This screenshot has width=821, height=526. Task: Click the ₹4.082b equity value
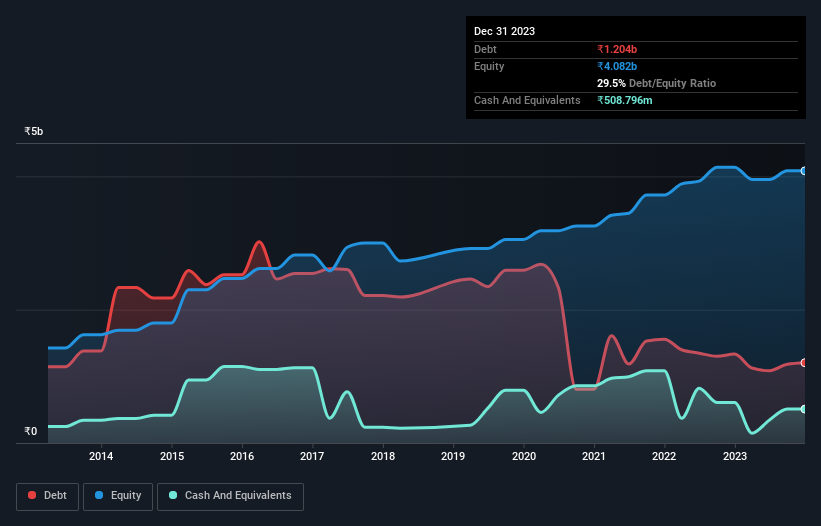click(x=617, y=66)
